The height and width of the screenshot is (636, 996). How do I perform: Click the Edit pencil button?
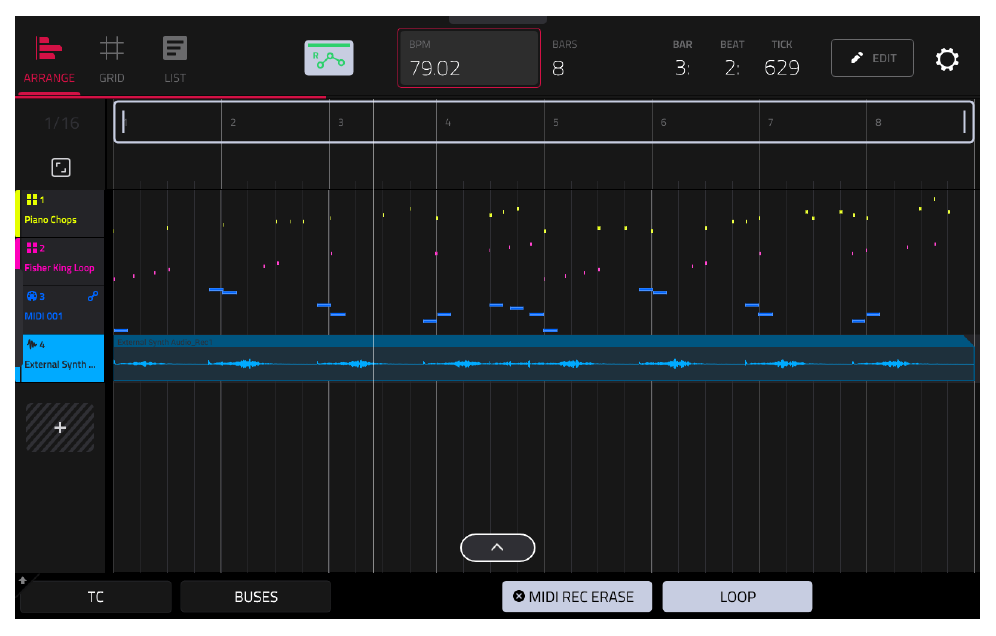(x=872, y=58)
